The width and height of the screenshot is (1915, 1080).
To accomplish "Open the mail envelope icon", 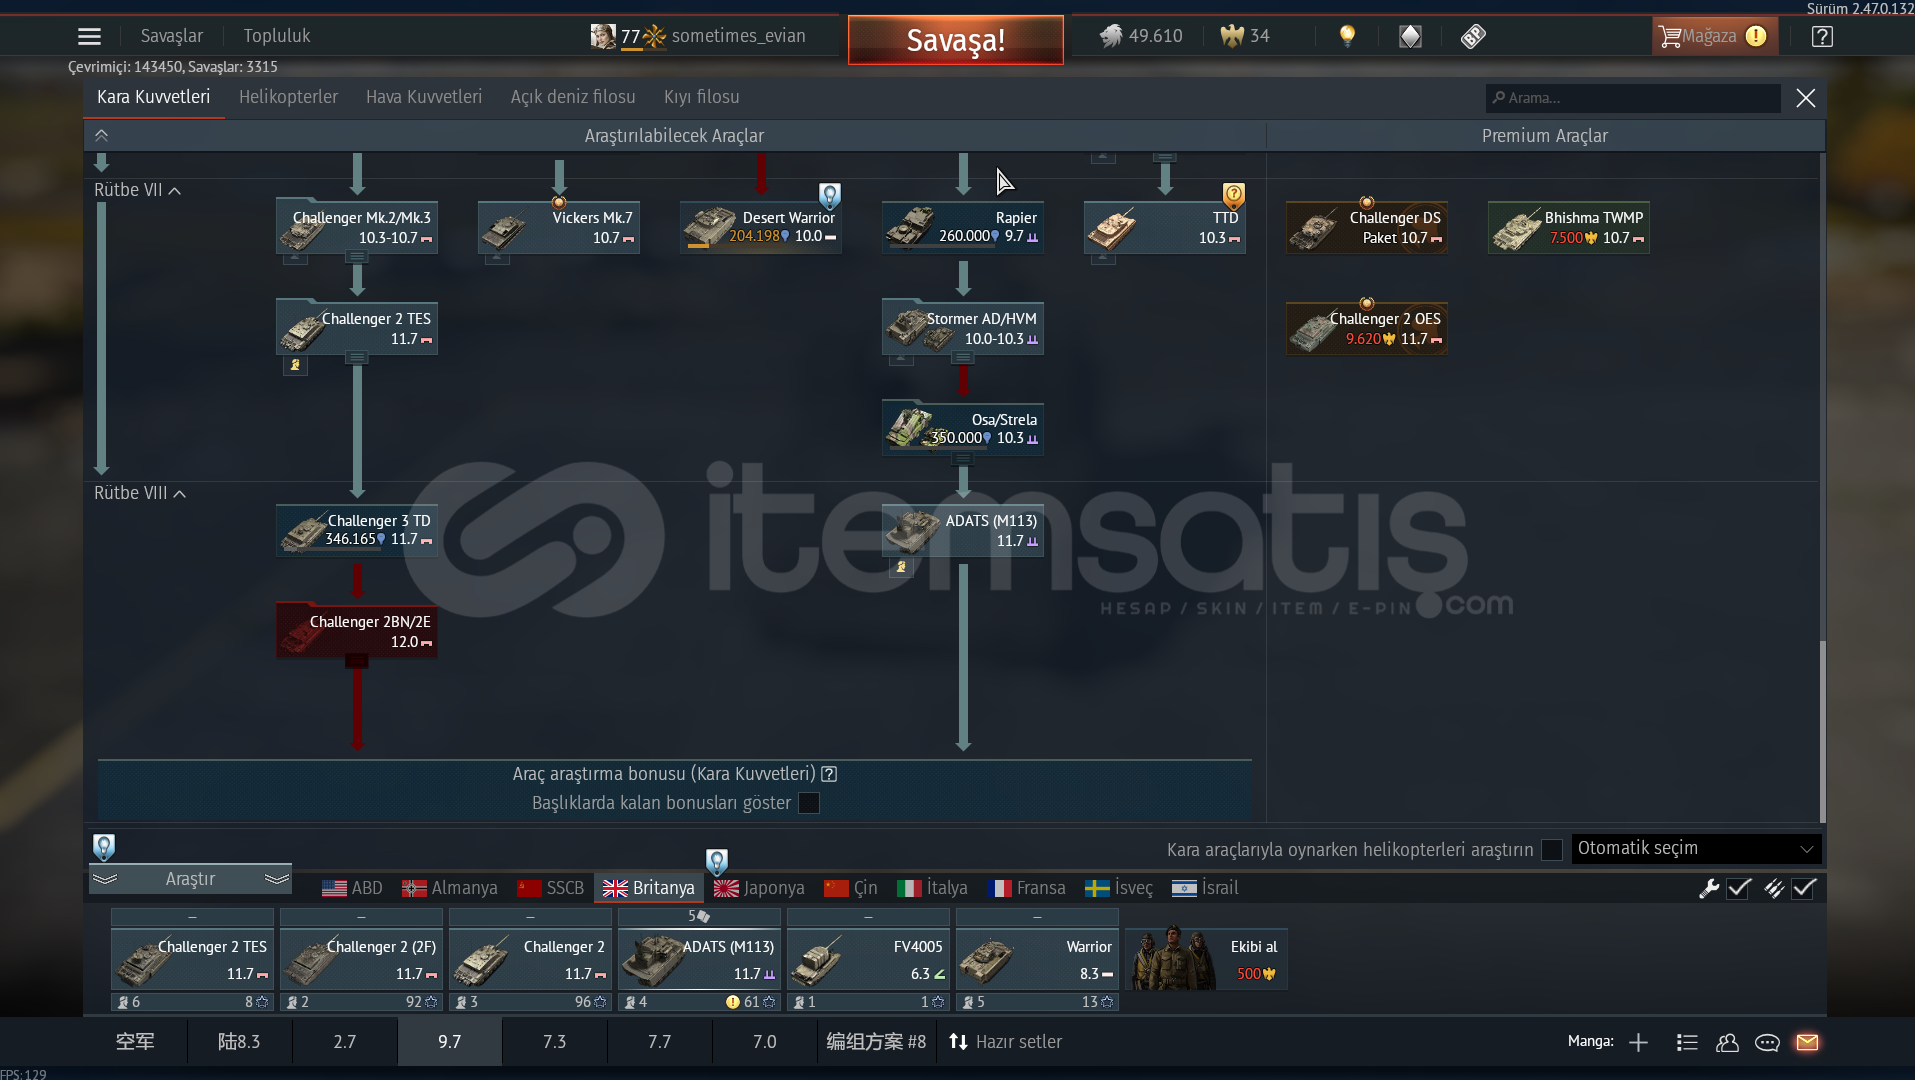I will 1807,1043.
